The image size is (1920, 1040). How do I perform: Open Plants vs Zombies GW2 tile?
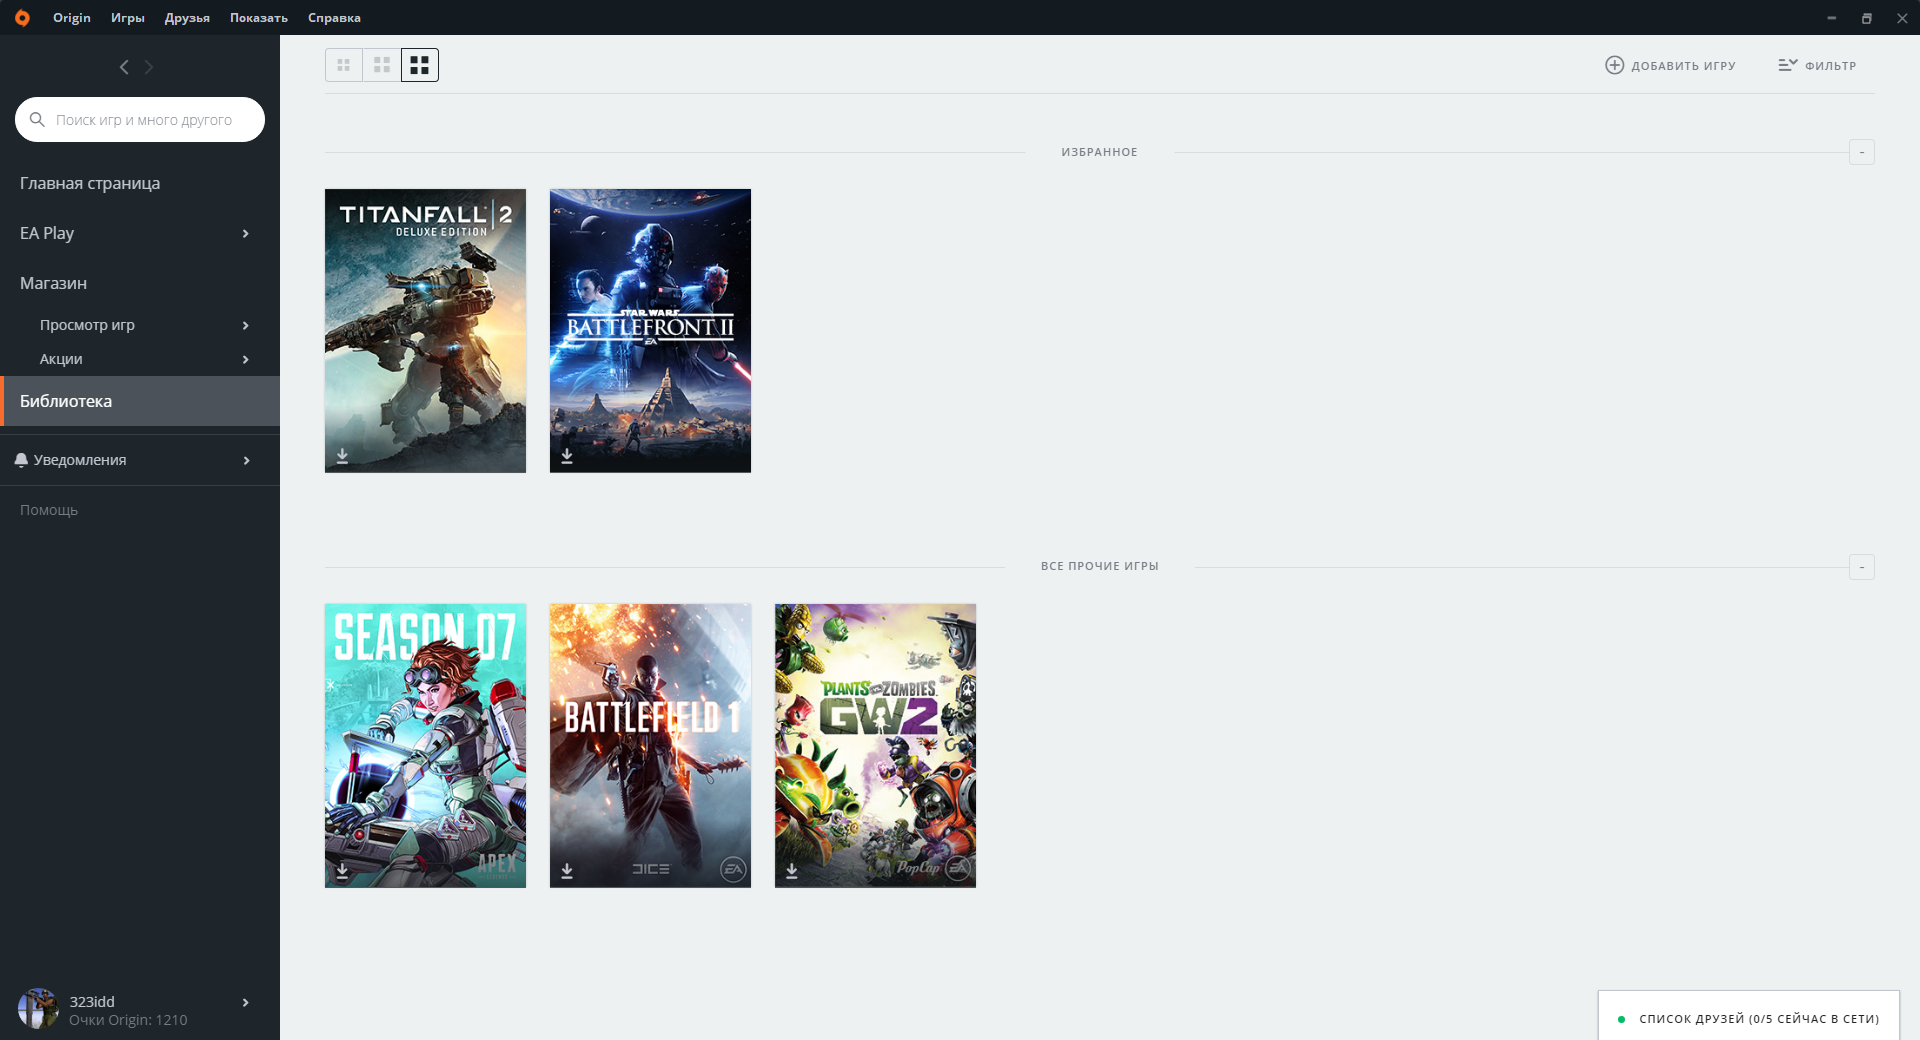click(x=875, y=745)
